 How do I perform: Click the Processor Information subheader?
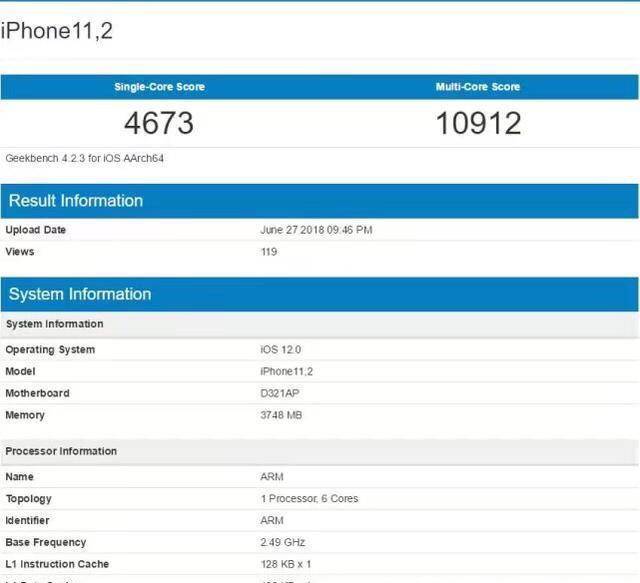tap(61, 451)
